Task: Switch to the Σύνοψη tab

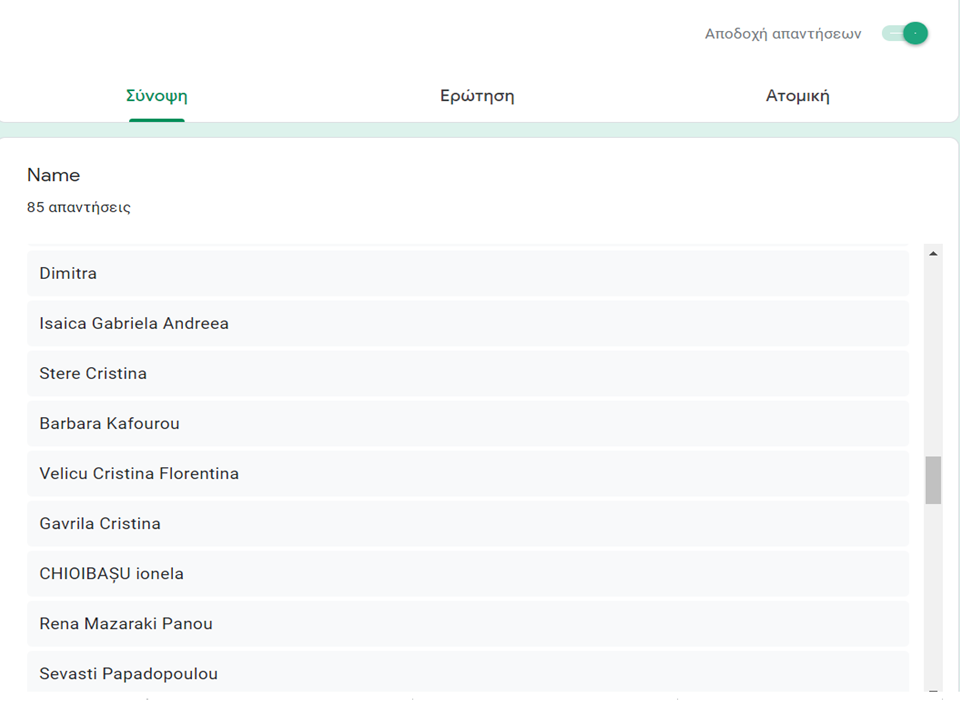Action: (x=157, y=96)
